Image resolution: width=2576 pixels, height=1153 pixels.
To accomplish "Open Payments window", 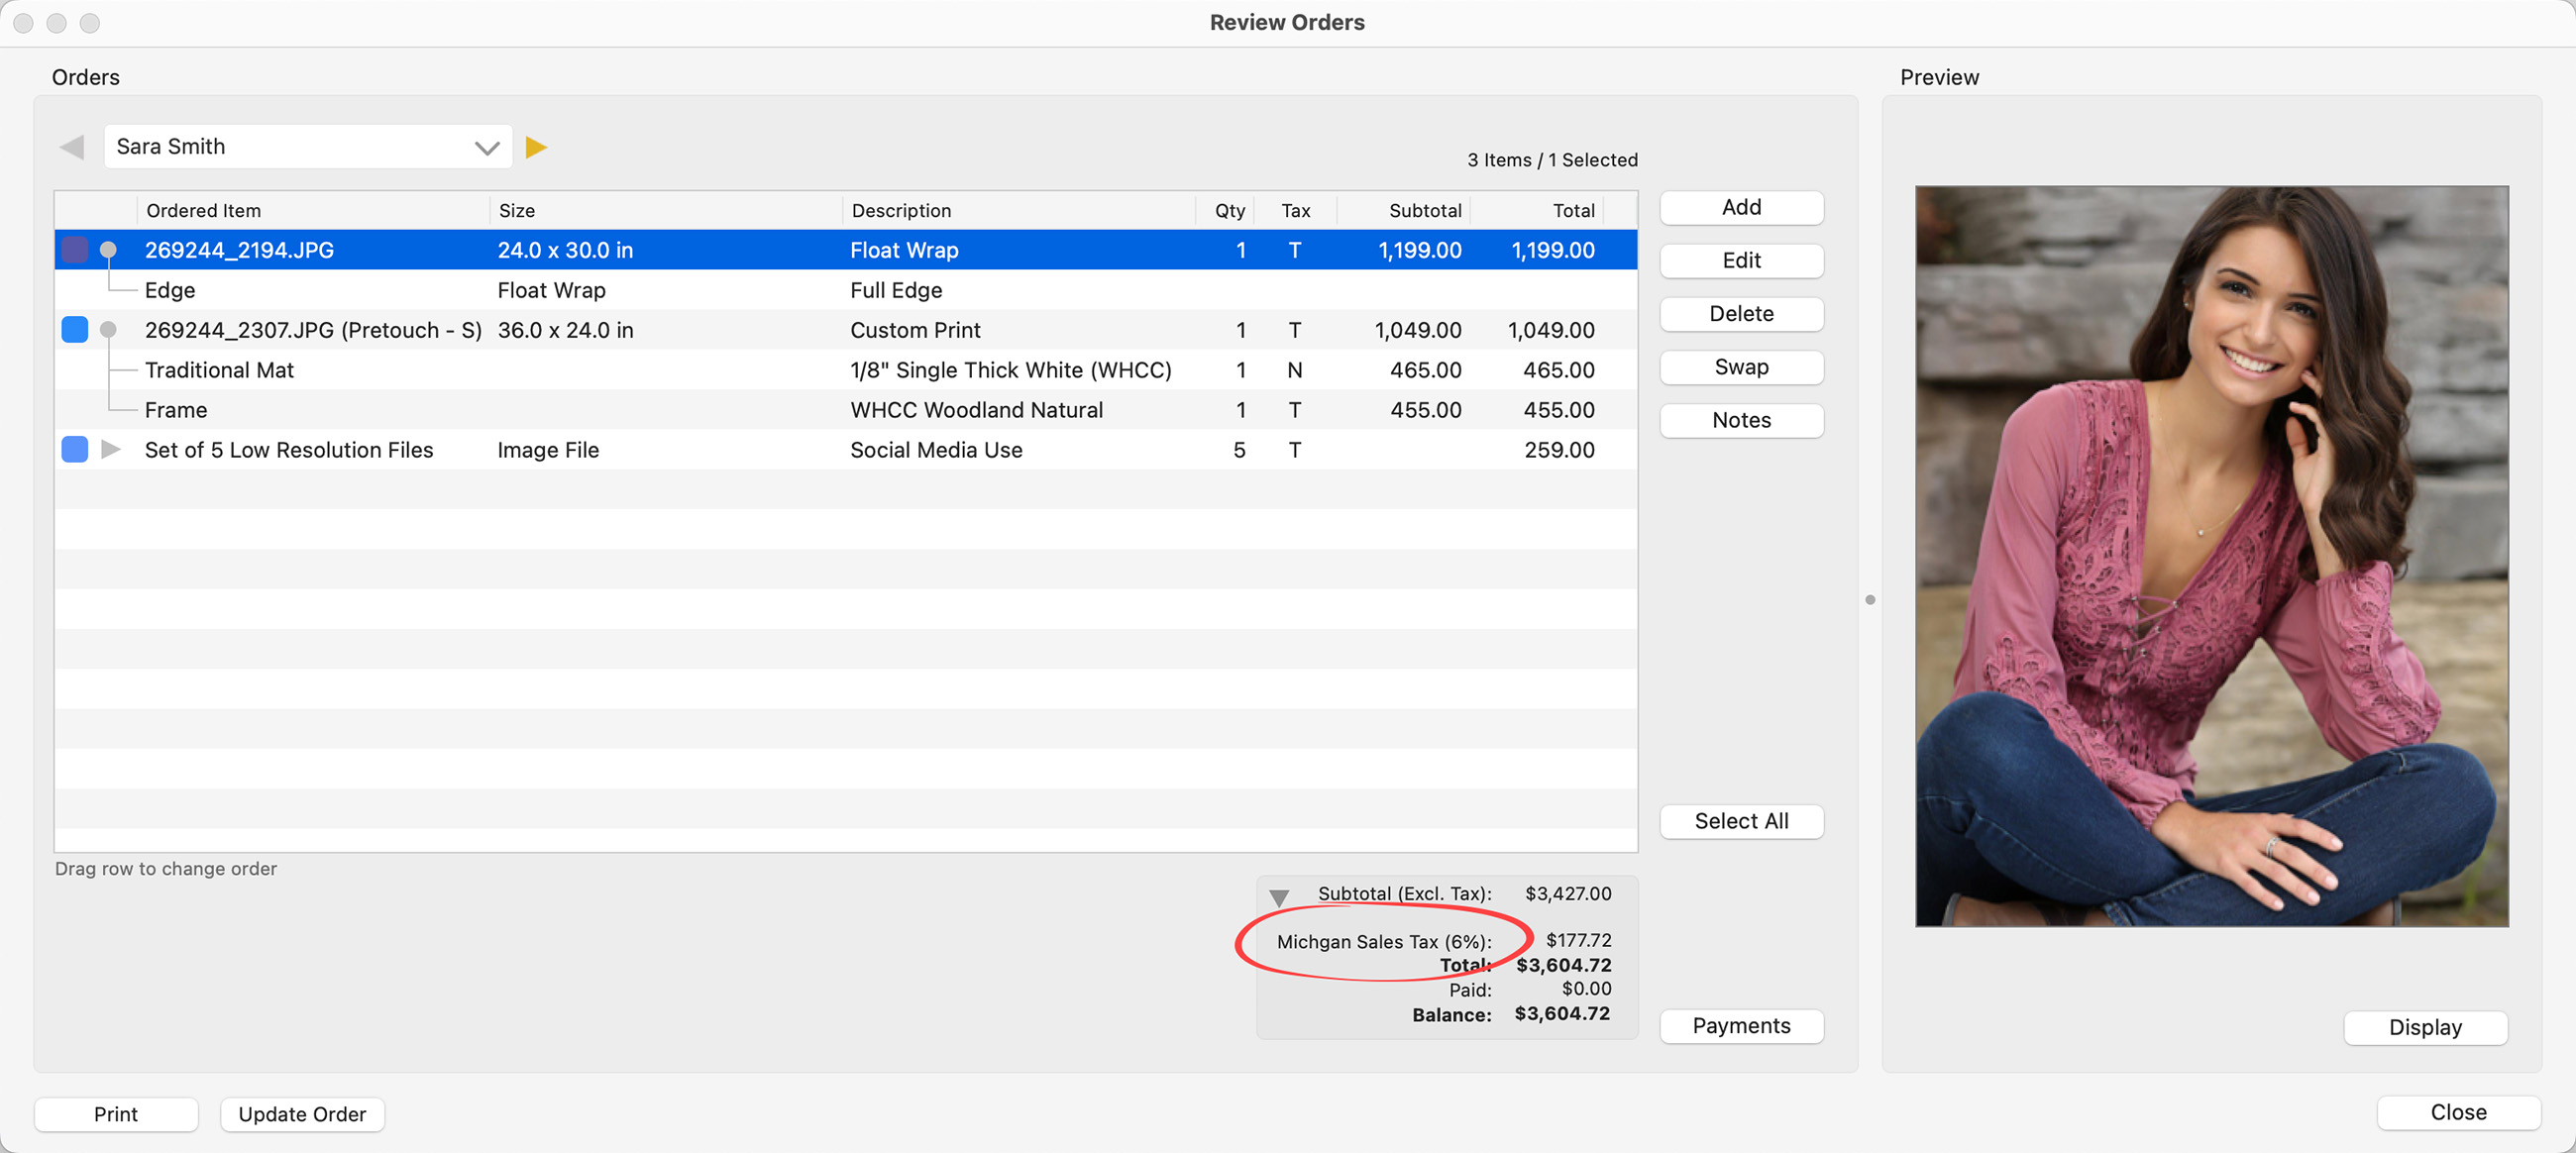I will (x=1740, y=1025).
